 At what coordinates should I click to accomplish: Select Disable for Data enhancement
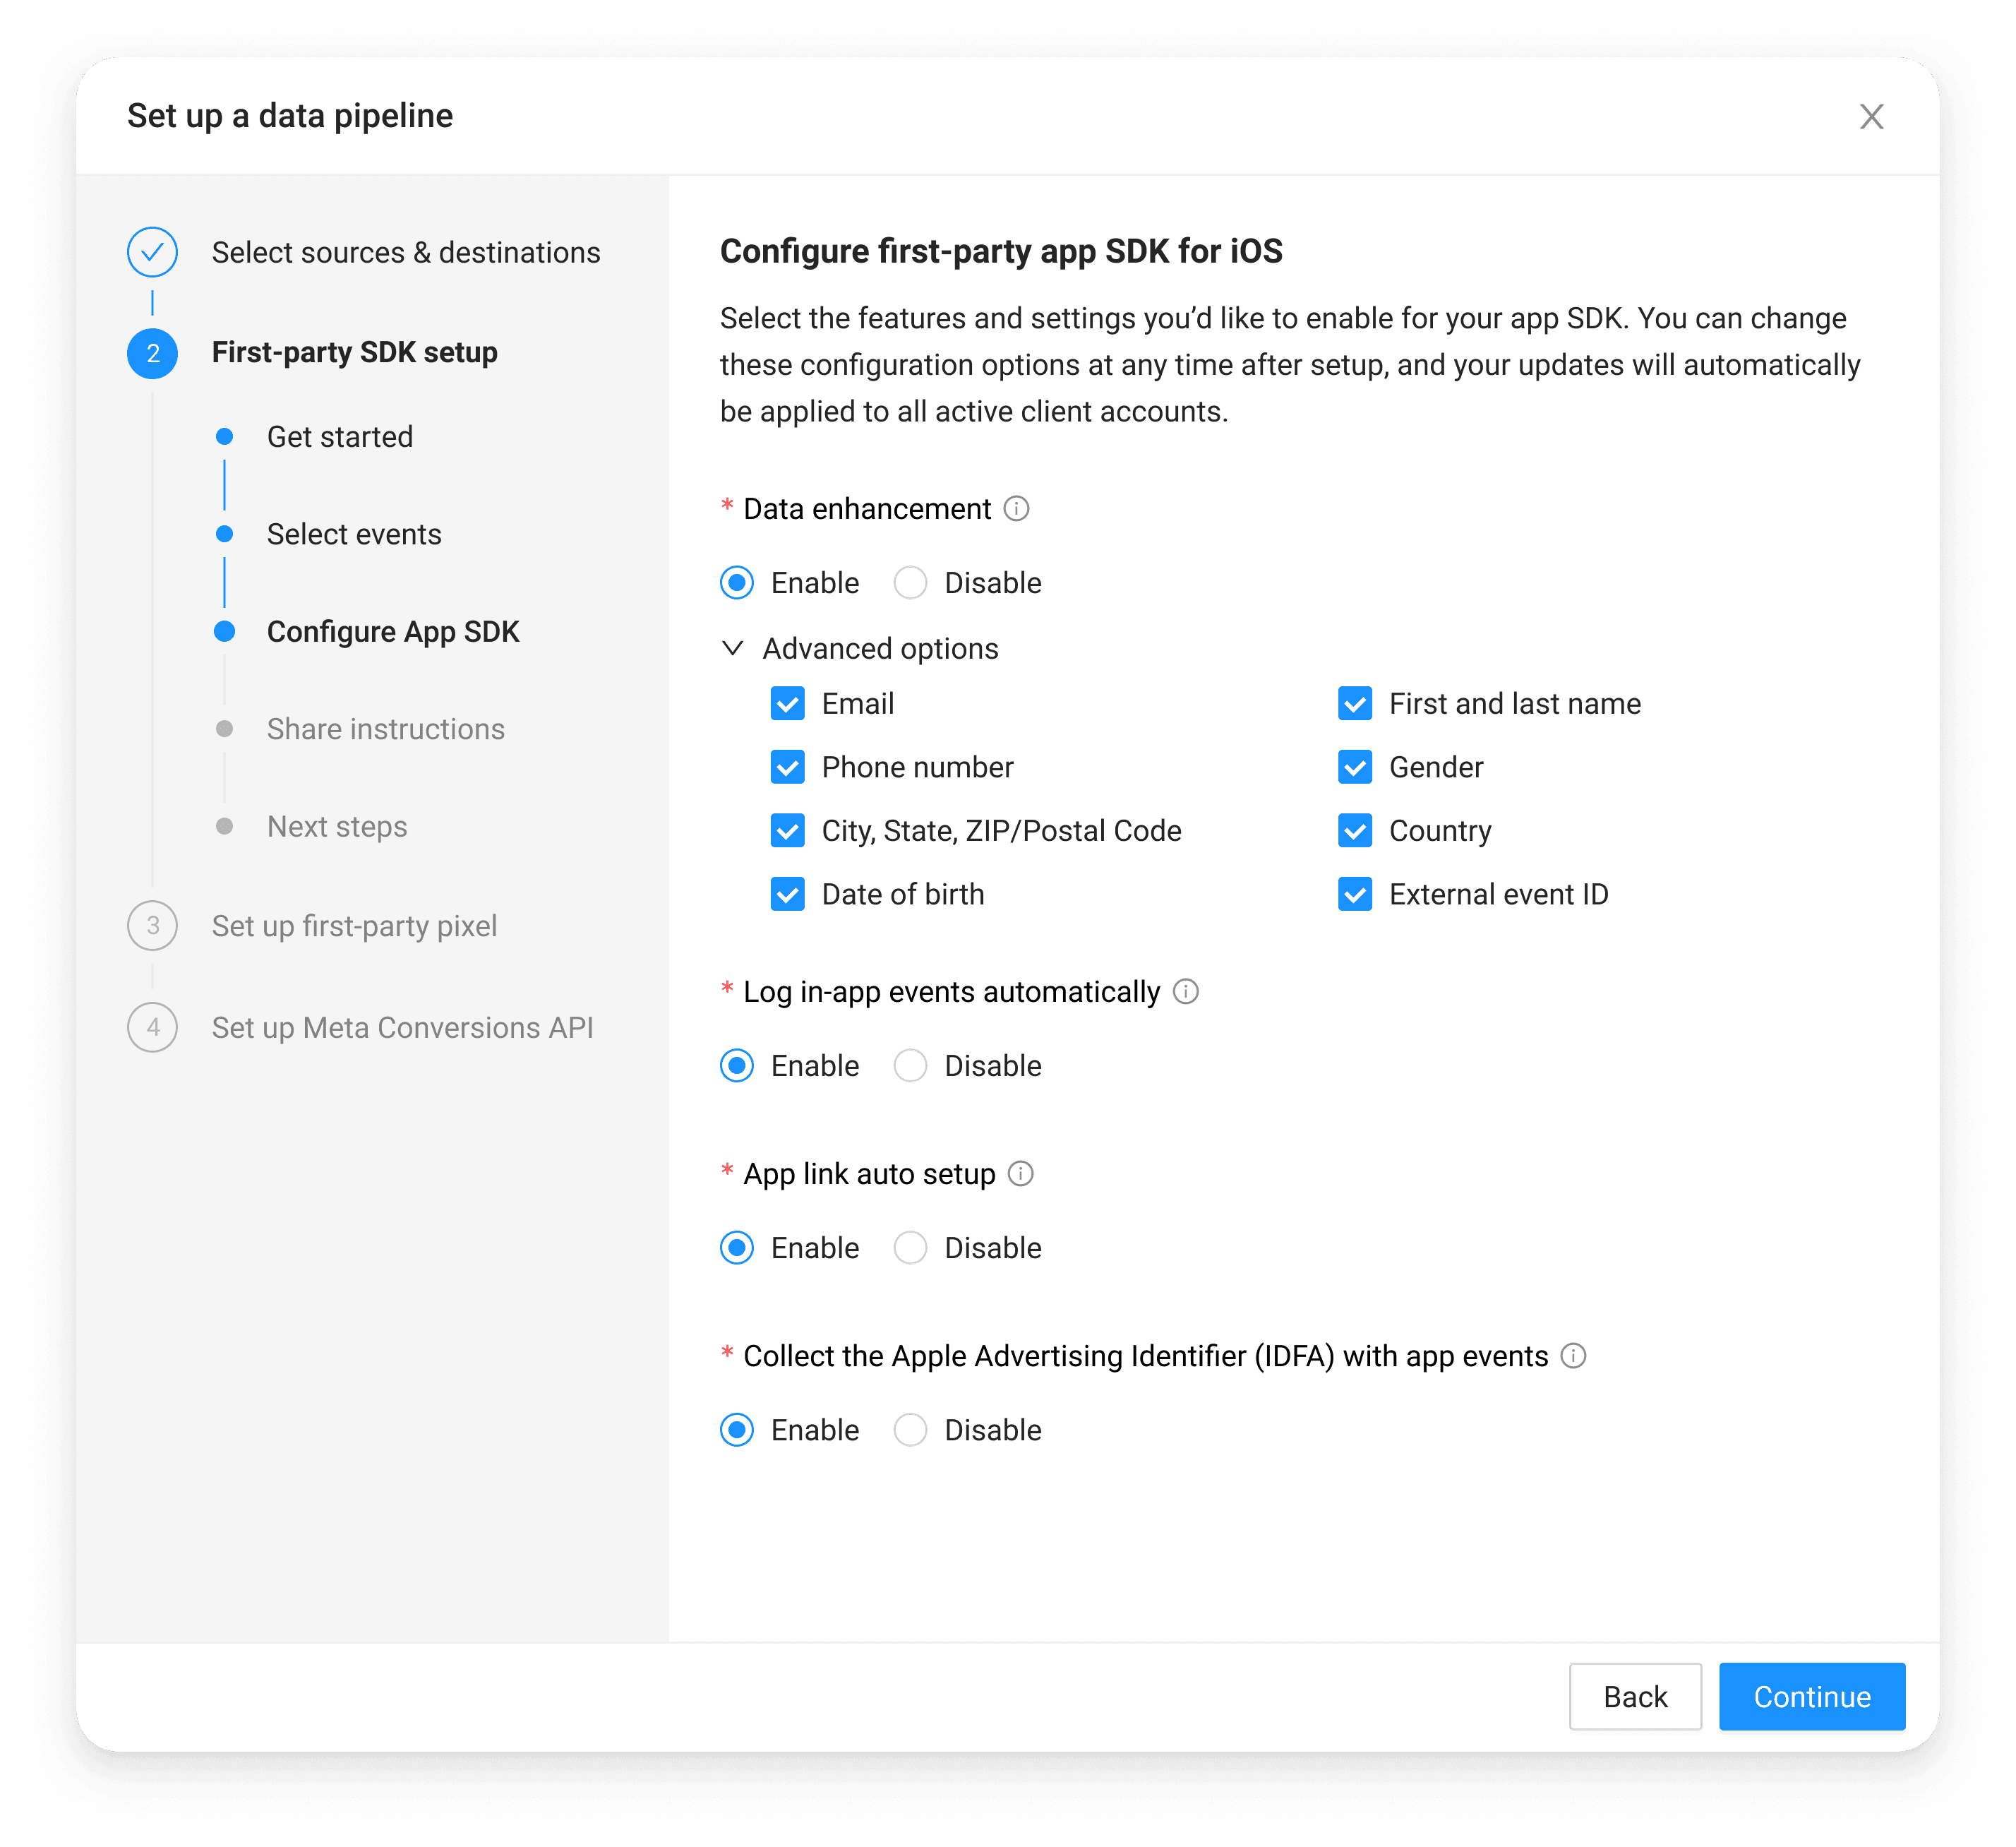click(910, 583)
